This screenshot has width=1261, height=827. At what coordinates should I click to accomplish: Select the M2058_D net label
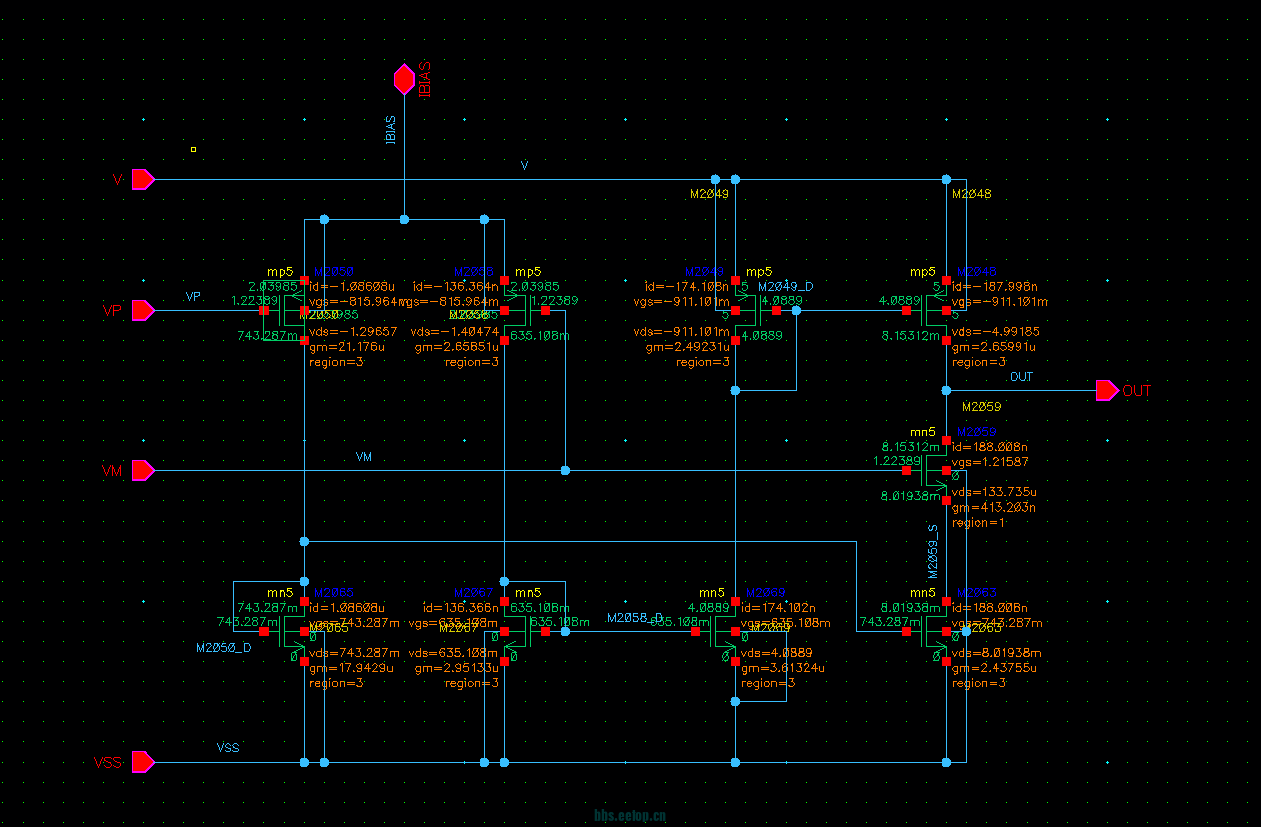[x=635, y=619]
